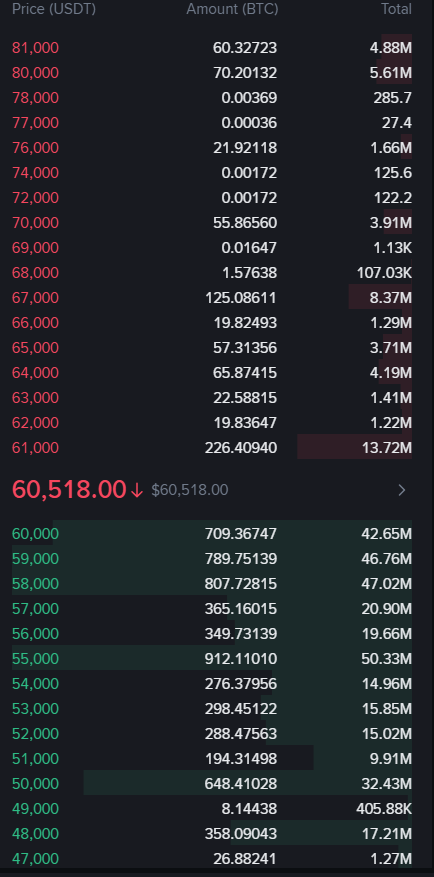Screen dimensions: 434x877
Task: Select the 63,000 ask price
Action: pos(35,398)
